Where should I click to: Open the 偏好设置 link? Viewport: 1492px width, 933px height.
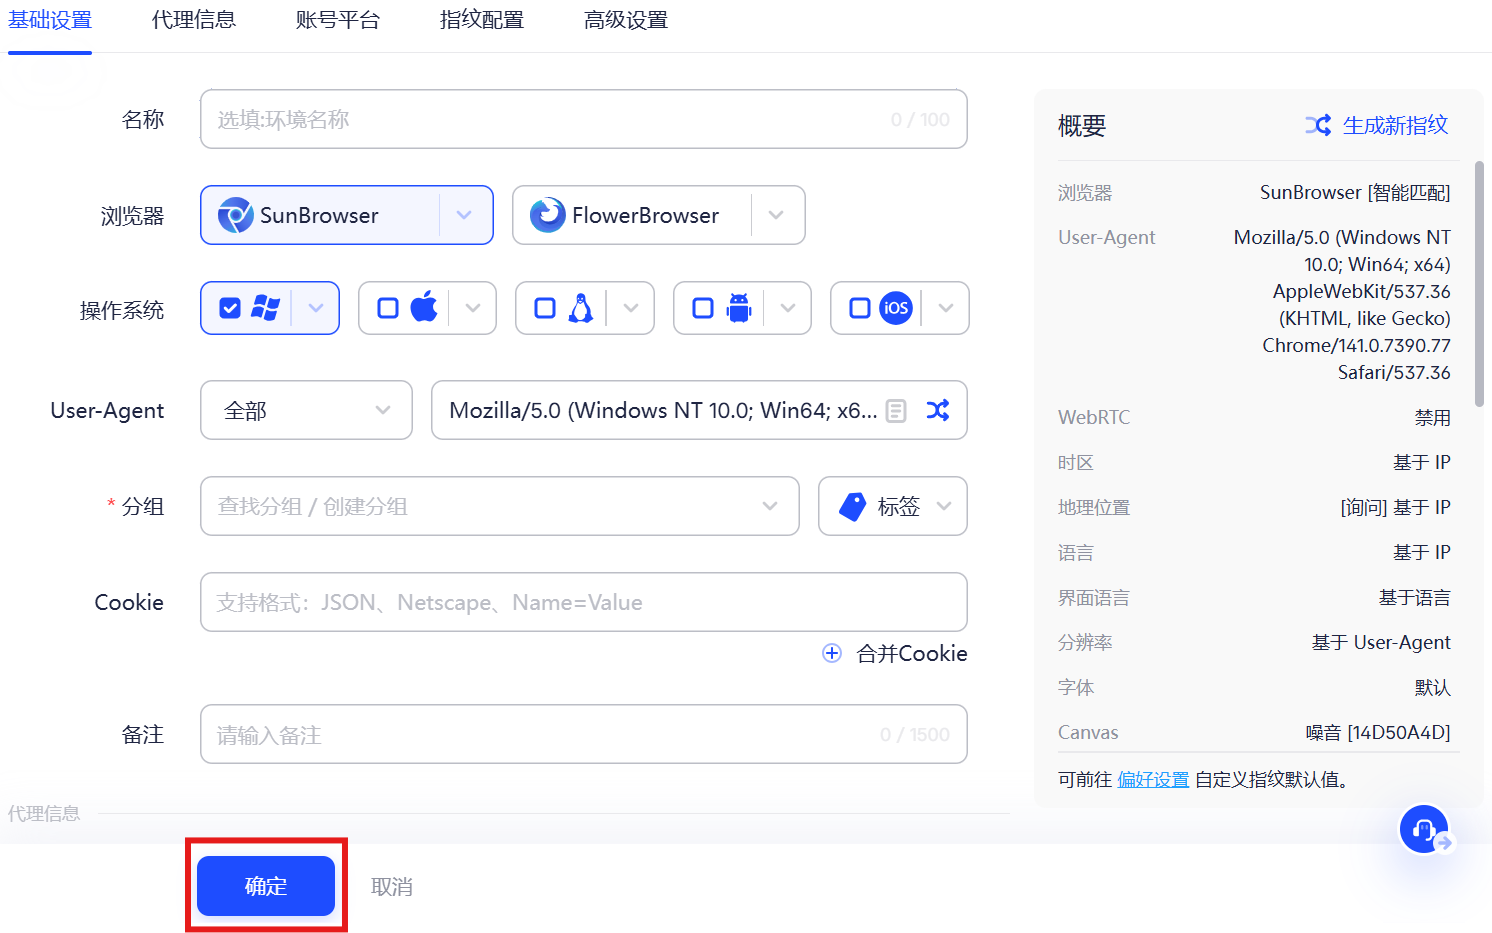(x=1152, y=778)
